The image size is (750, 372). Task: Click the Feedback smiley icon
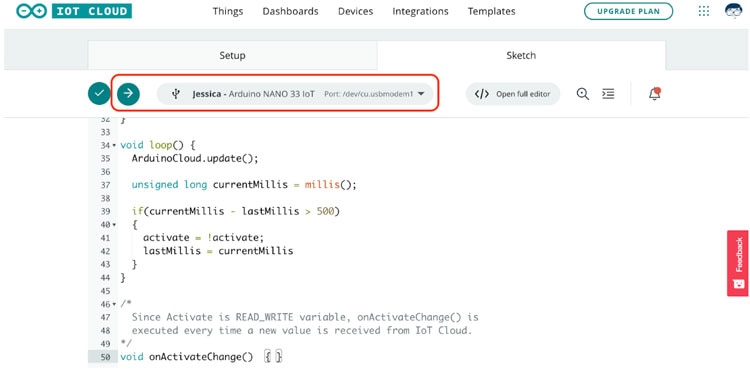tap(739, 284)
